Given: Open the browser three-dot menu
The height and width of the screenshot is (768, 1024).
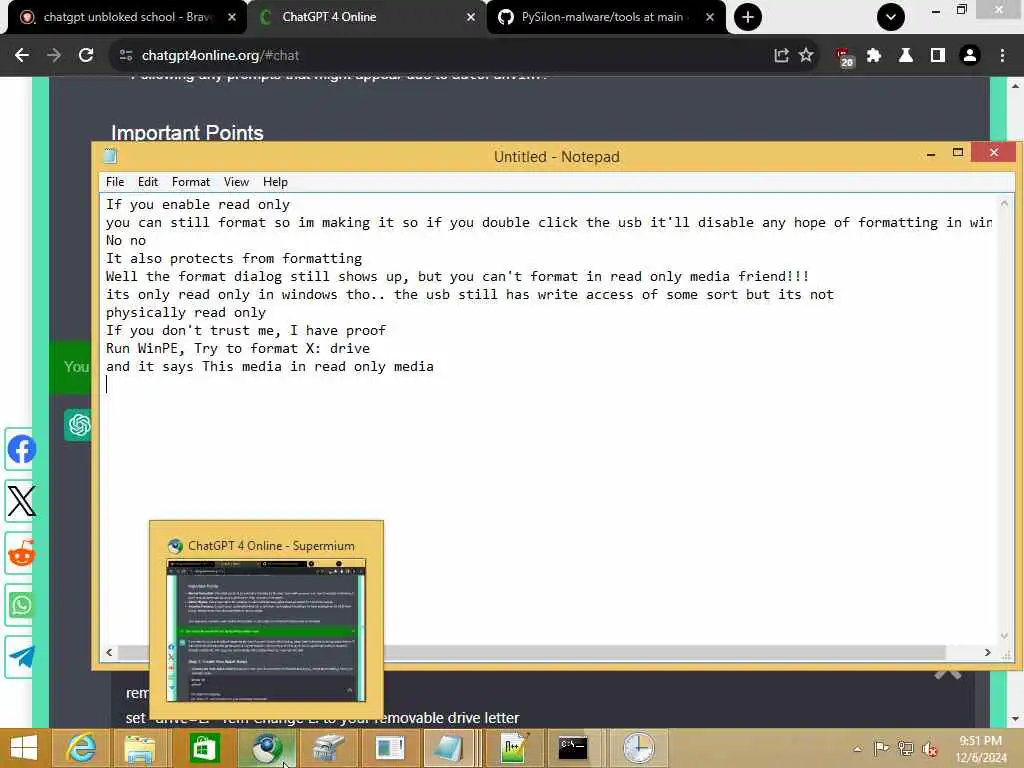Looking at the screenshot, I should pyautogui.click(x=1002, y=56).
